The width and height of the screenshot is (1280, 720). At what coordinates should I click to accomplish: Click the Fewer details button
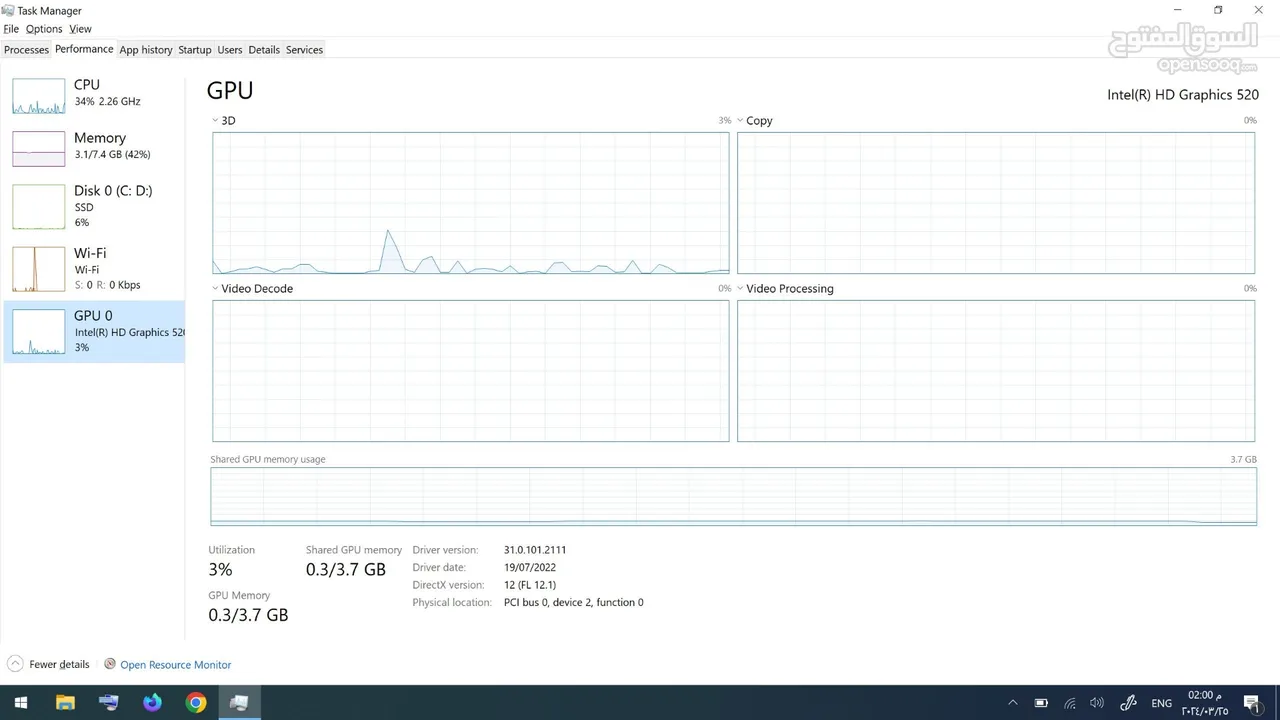click(48, 664)
